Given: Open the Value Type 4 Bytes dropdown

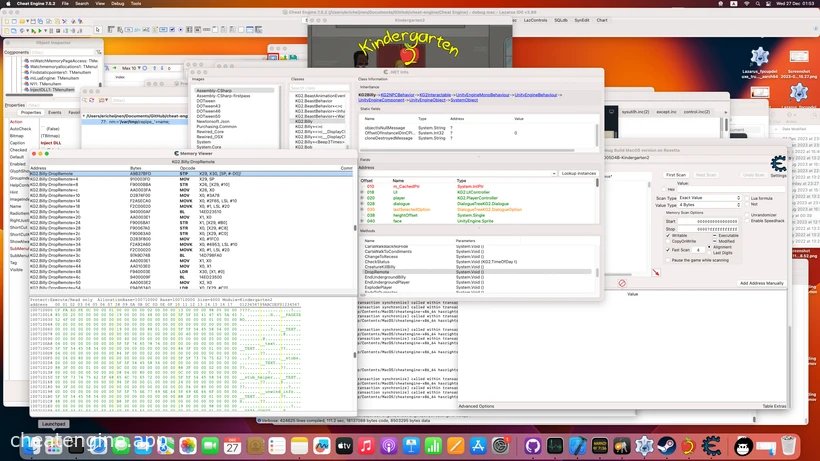Looking at the screenshot, I should [x=710, y=205].
